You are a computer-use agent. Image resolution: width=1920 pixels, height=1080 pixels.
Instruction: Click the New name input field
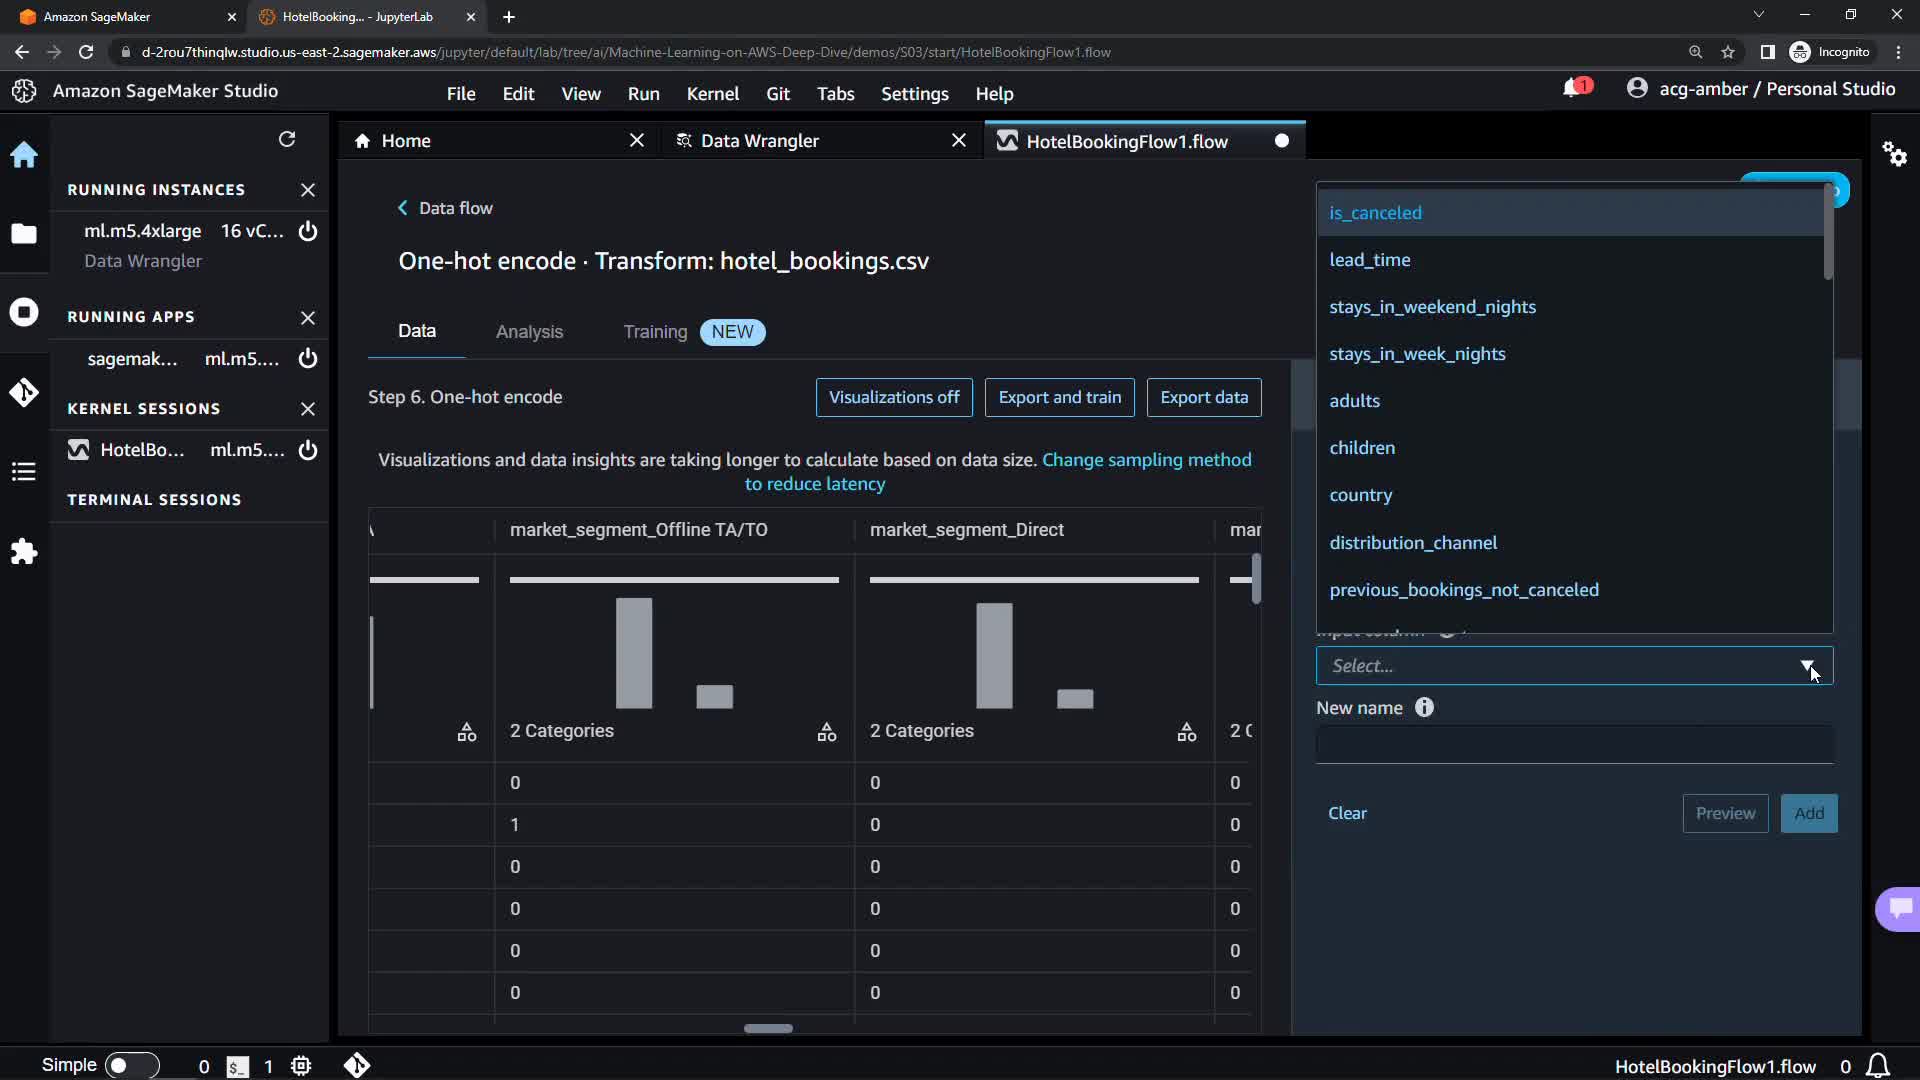1574,745
